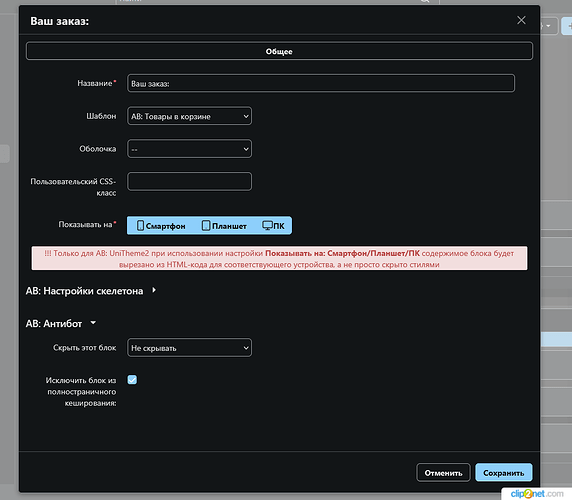This screenshot has height=500, width=572.
Task: Open the Скрыть этот блок dropdown
Action: 189,348
